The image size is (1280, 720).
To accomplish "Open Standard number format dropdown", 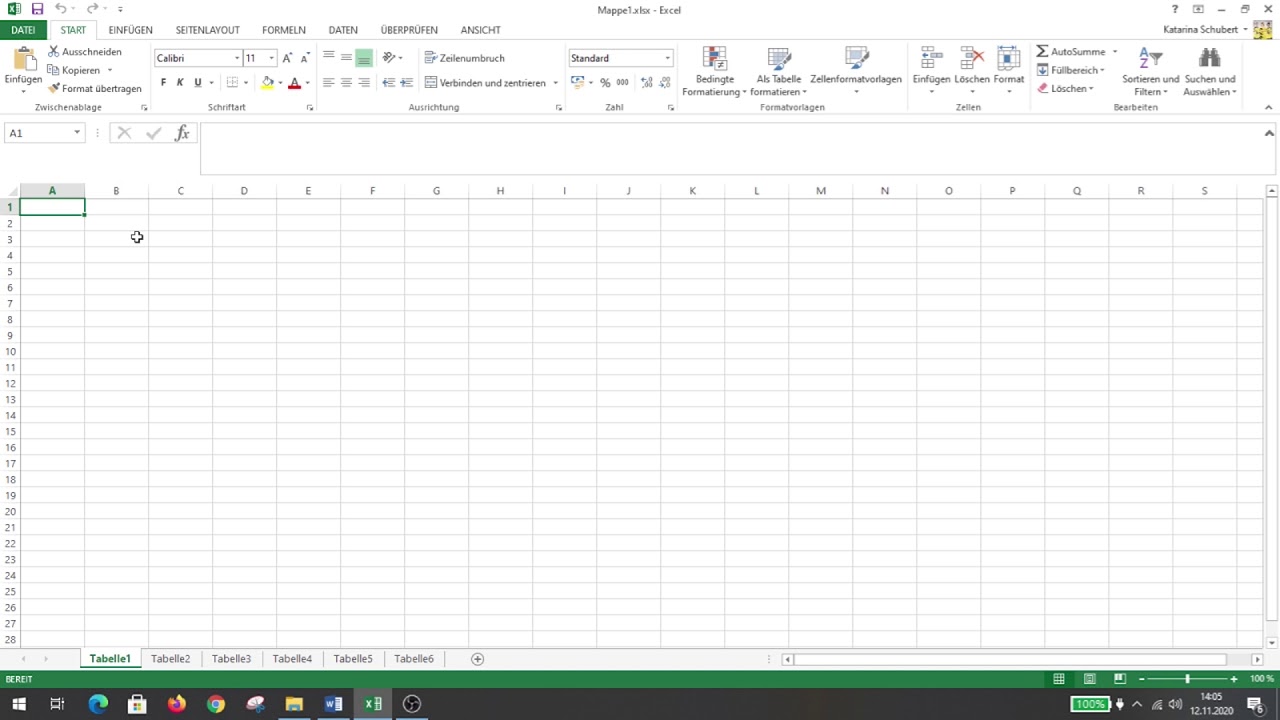I will [667, 58].
